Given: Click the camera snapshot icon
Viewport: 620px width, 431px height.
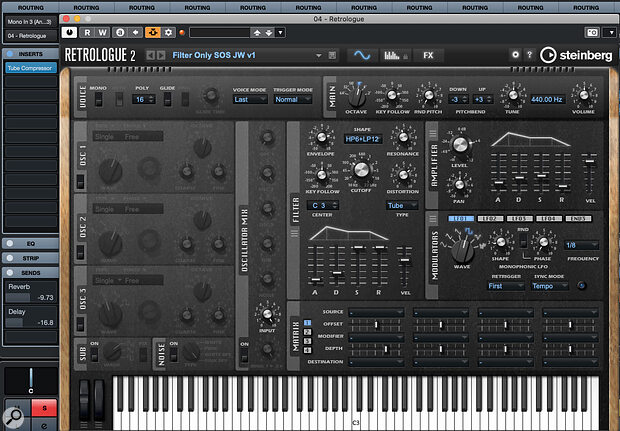Looking at the screenshot, I should 592,32.
